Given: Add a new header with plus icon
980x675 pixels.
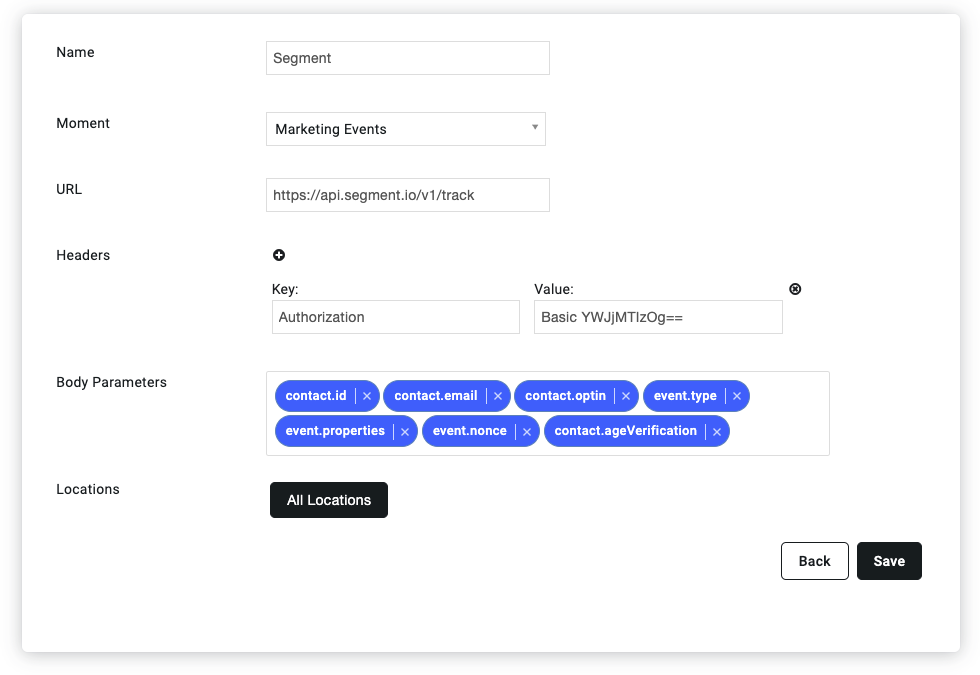Looking at the screenshot, I should [279, 255].
